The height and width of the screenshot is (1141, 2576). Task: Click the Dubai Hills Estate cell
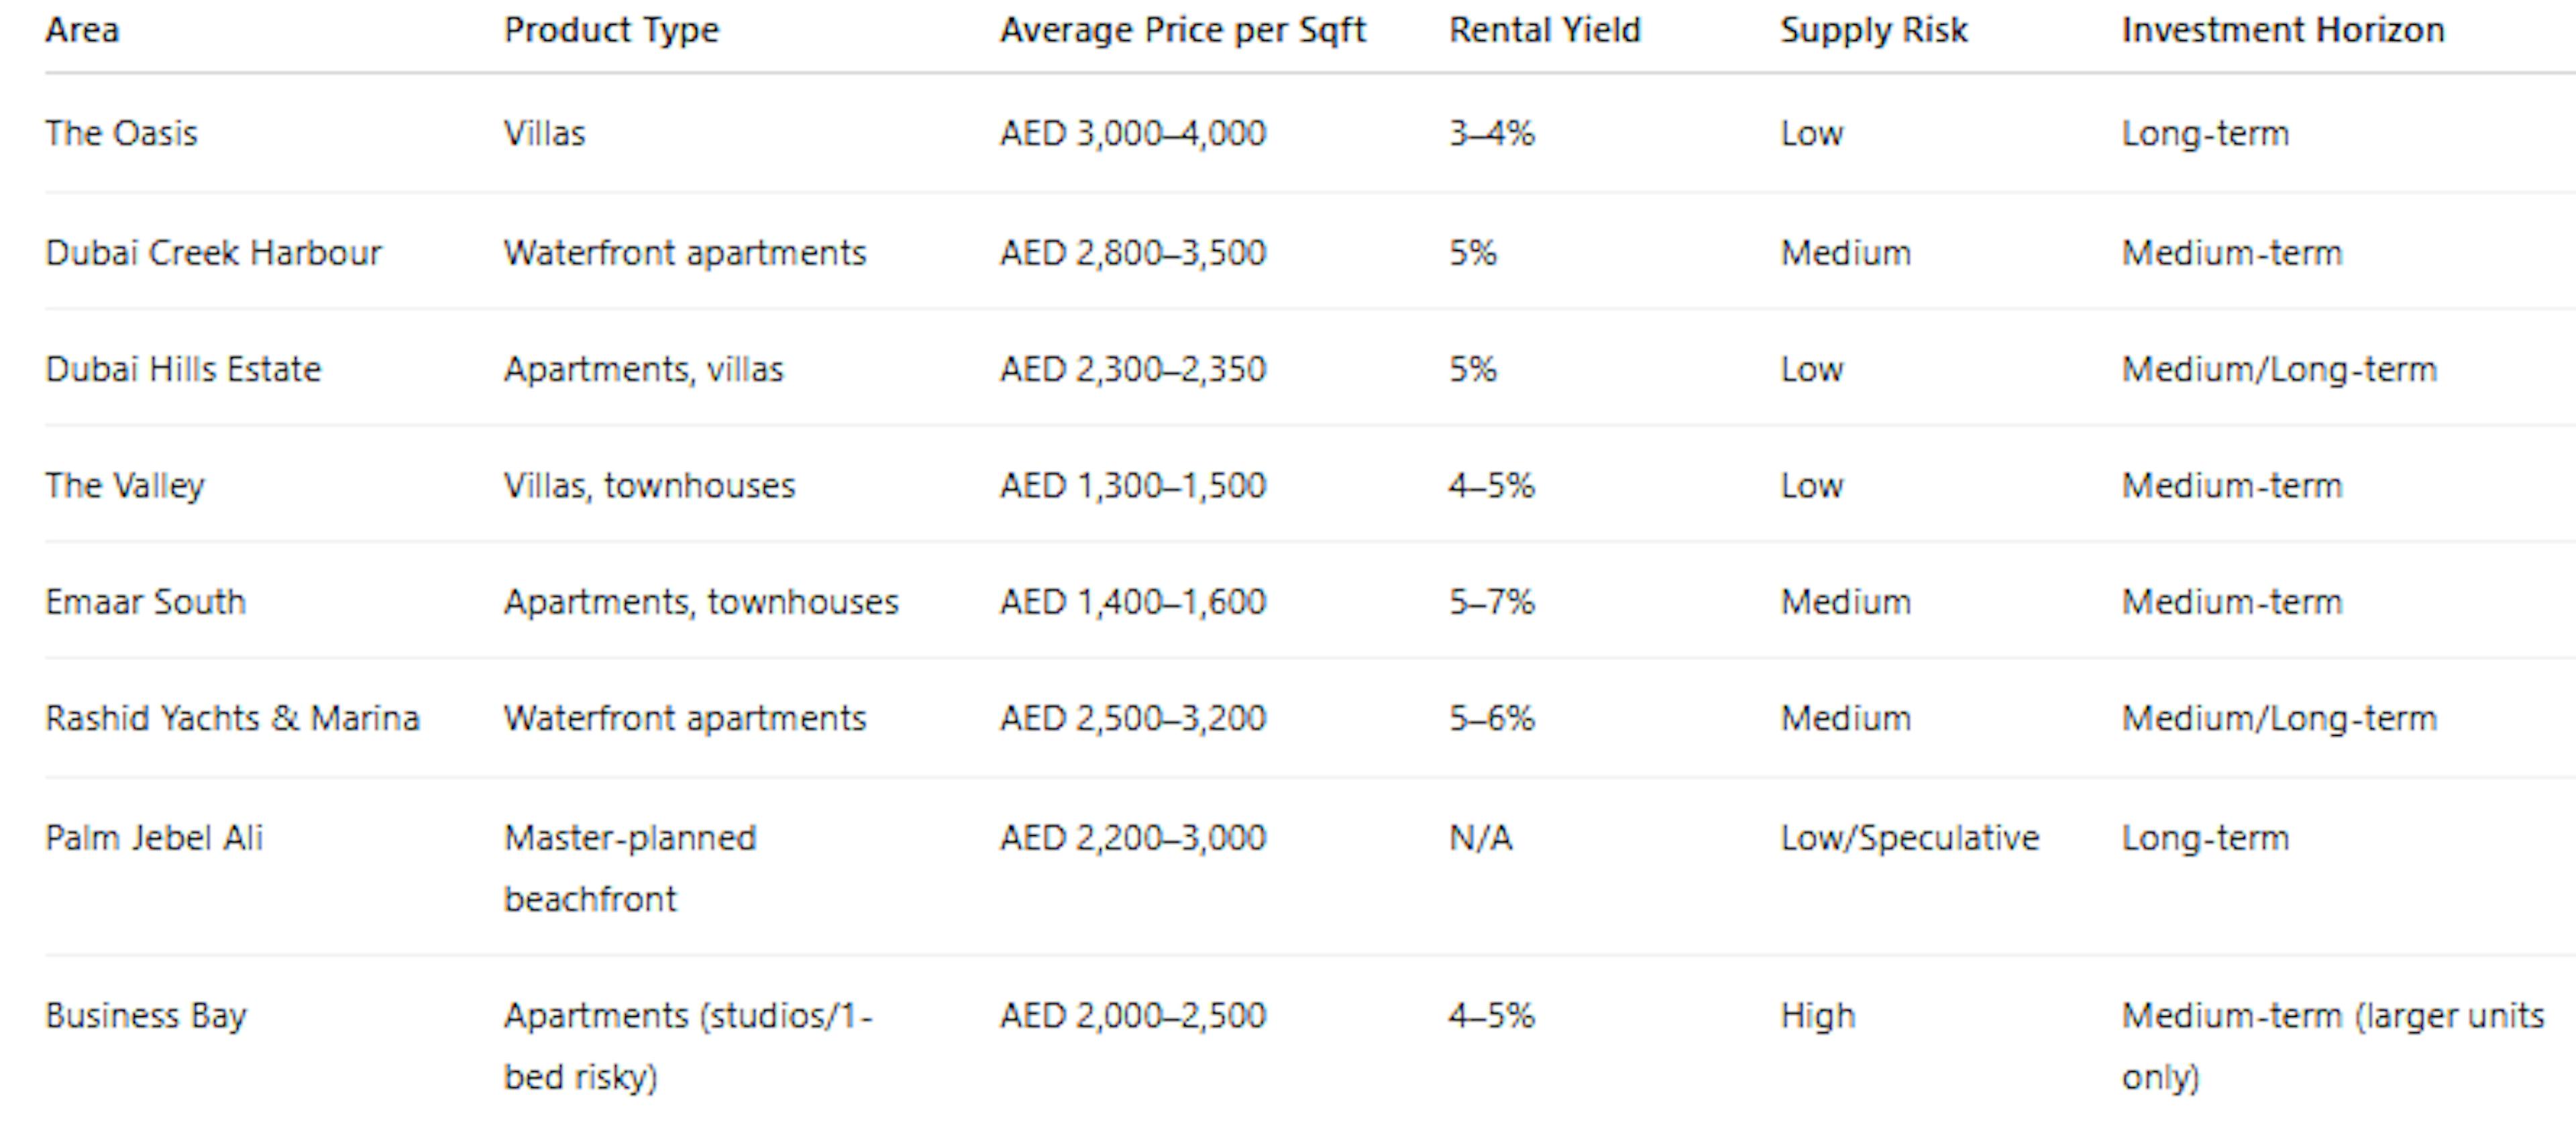pos(183,369)
